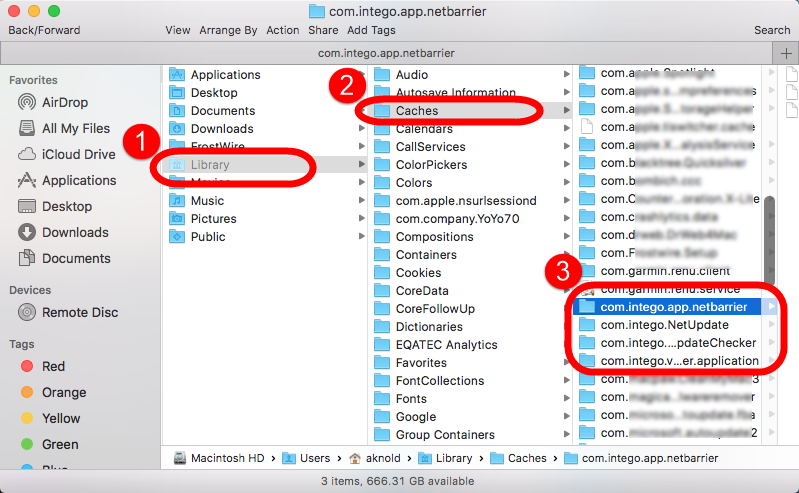Screen dimensions: 799x493
Task: Click the View toolbar item
Action: click(178, 30)
